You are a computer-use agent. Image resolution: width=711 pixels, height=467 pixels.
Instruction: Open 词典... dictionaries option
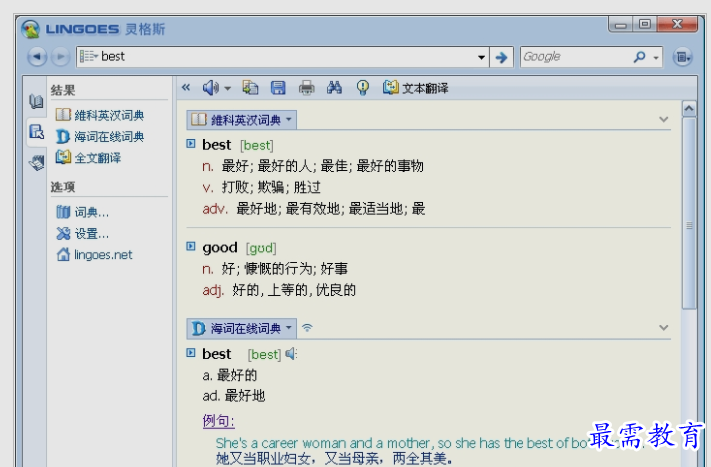point(83,212)
